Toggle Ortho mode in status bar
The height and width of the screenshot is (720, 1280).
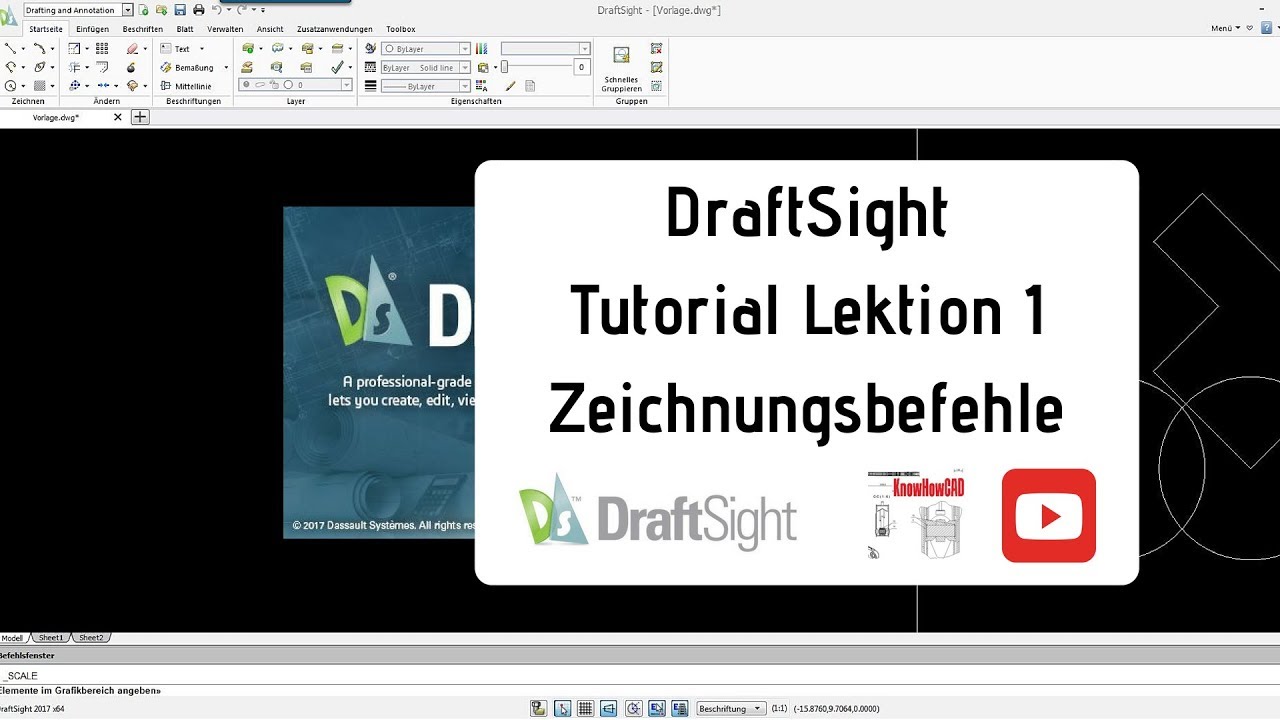click(610, 708)
